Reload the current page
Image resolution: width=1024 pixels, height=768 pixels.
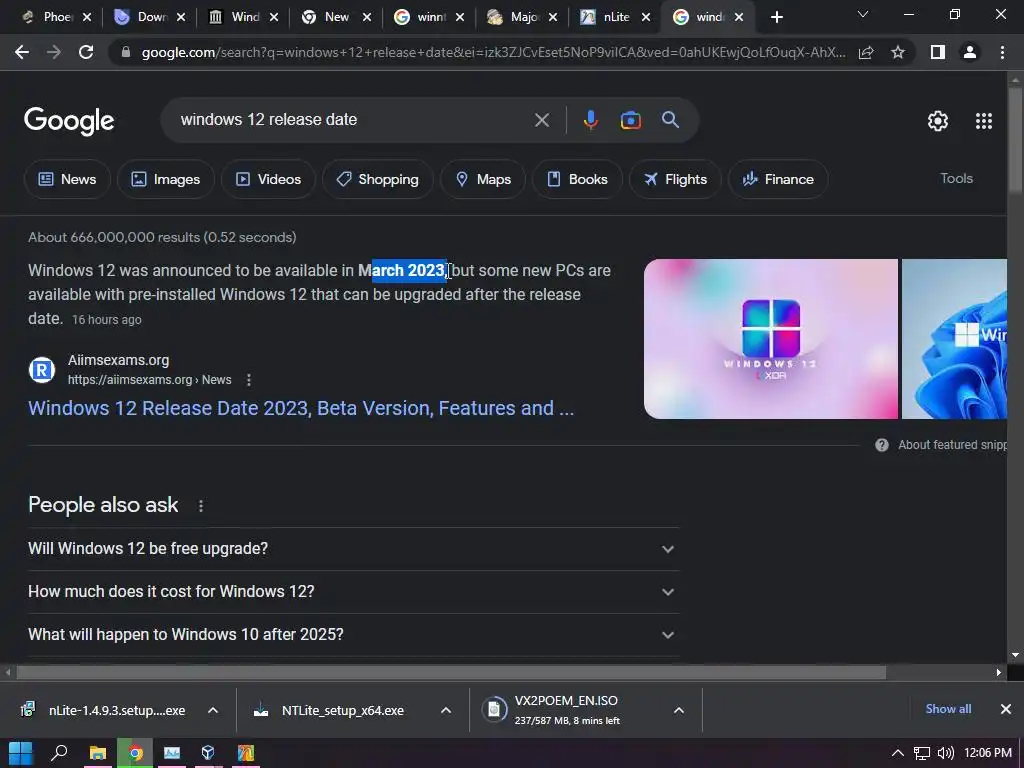click(x=86, y=52)
